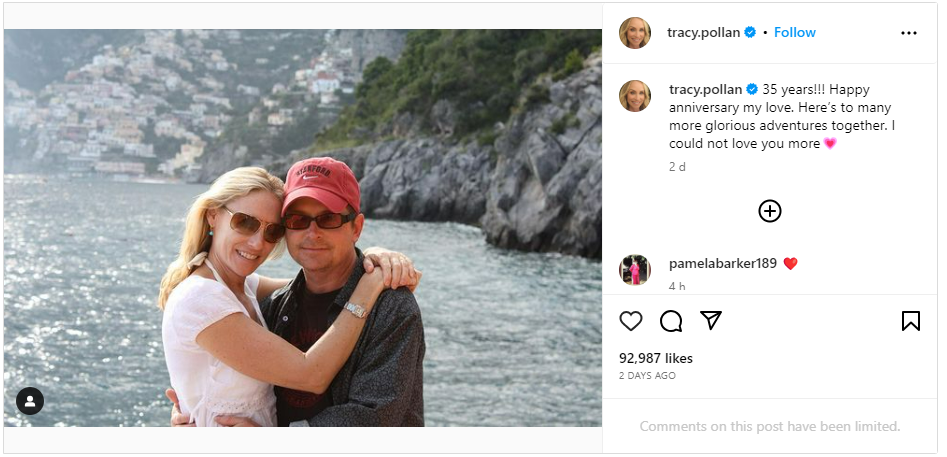Click the 2 DAYS AGO timestamp
This screenshot has width=947, height=457.
coord(647,376)
